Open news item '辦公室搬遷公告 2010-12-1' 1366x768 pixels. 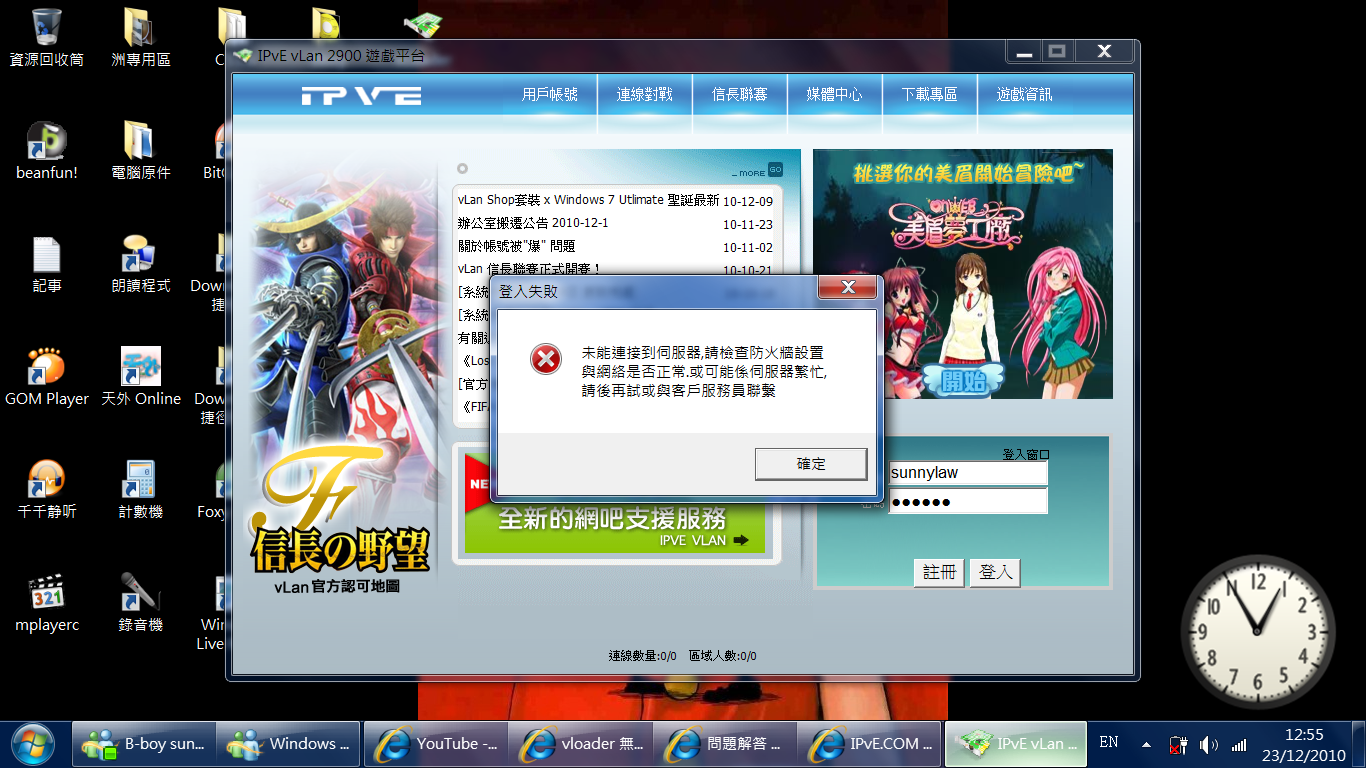click(x=533, y=223)
